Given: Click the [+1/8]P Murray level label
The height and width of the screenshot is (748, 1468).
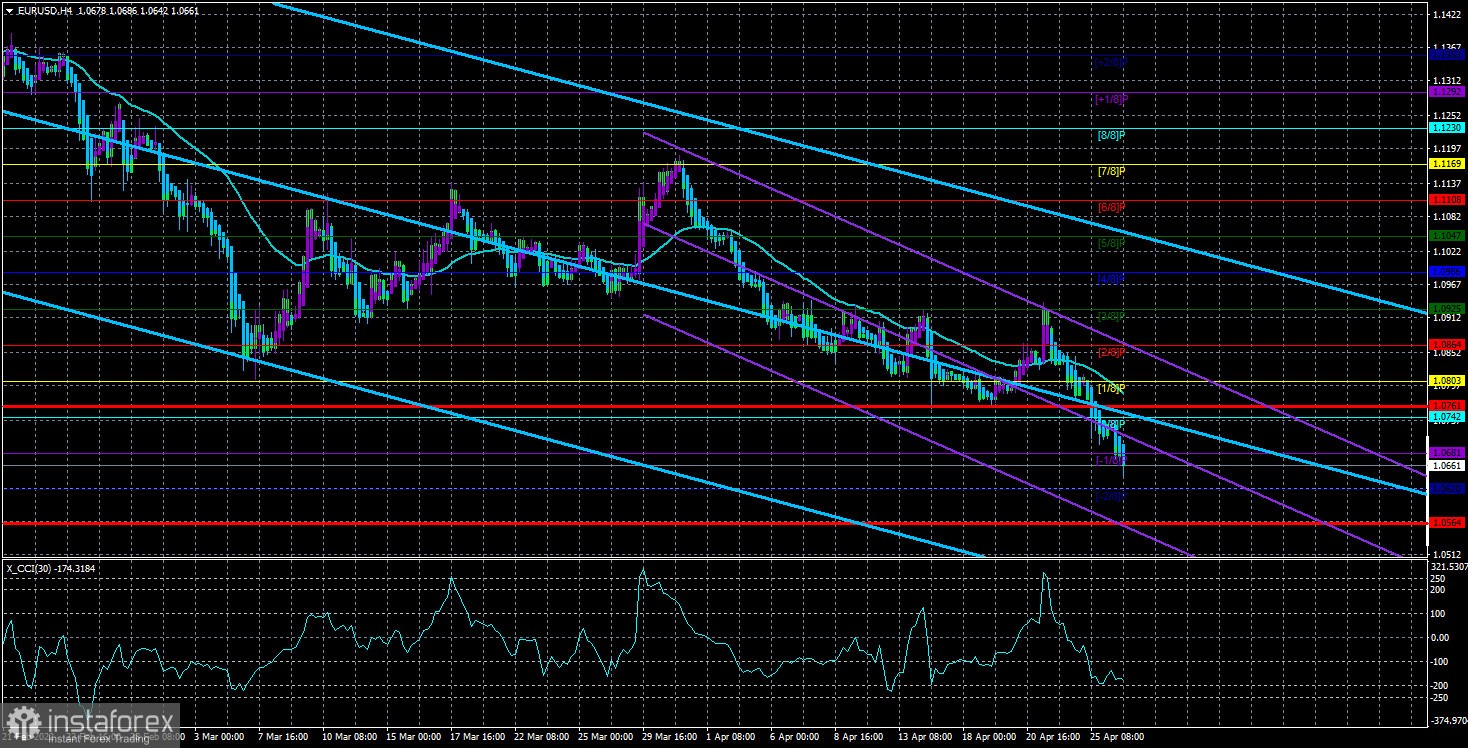Looking at the screenshot, I should click(1112, 99).
